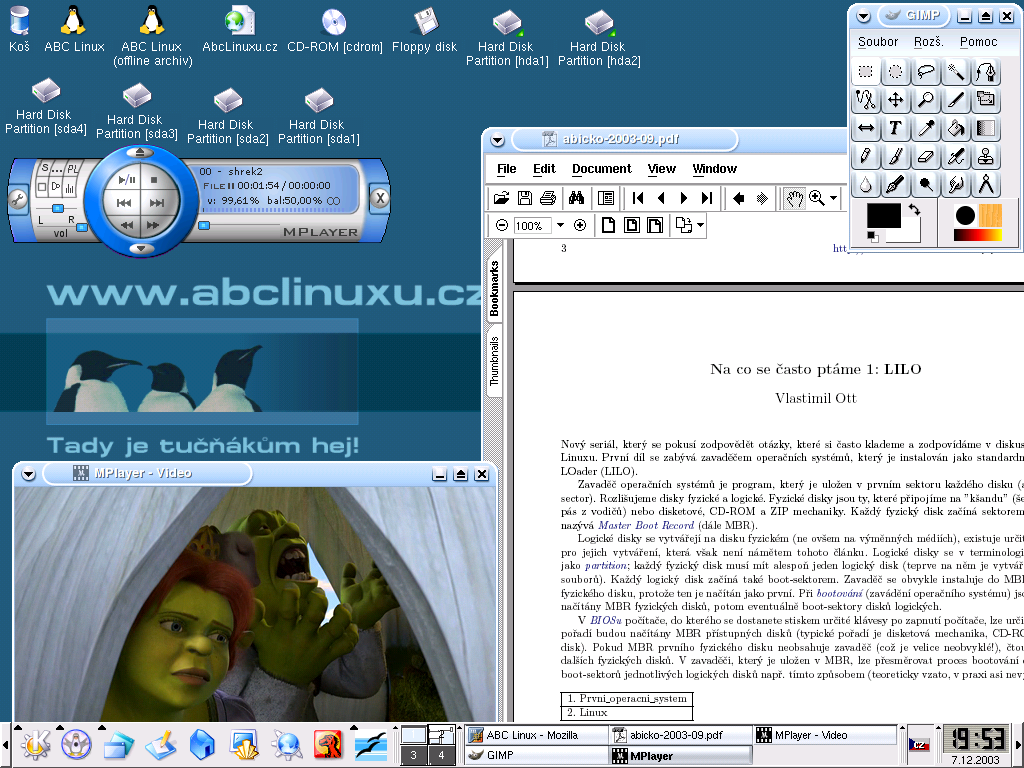Viewport: 1024px width, 768px height.
Task: Expand the zoom tool dropdown arrow
Action: click(833, 198)
